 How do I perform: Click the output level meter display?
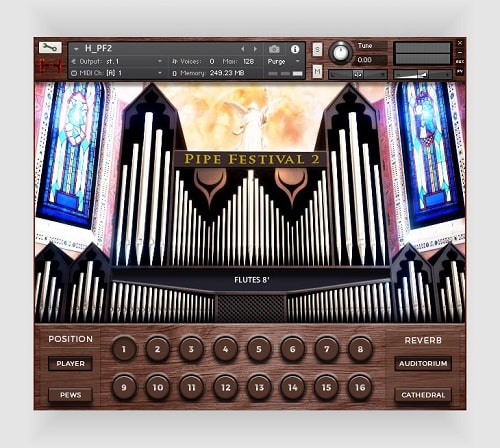coord(423,53)
